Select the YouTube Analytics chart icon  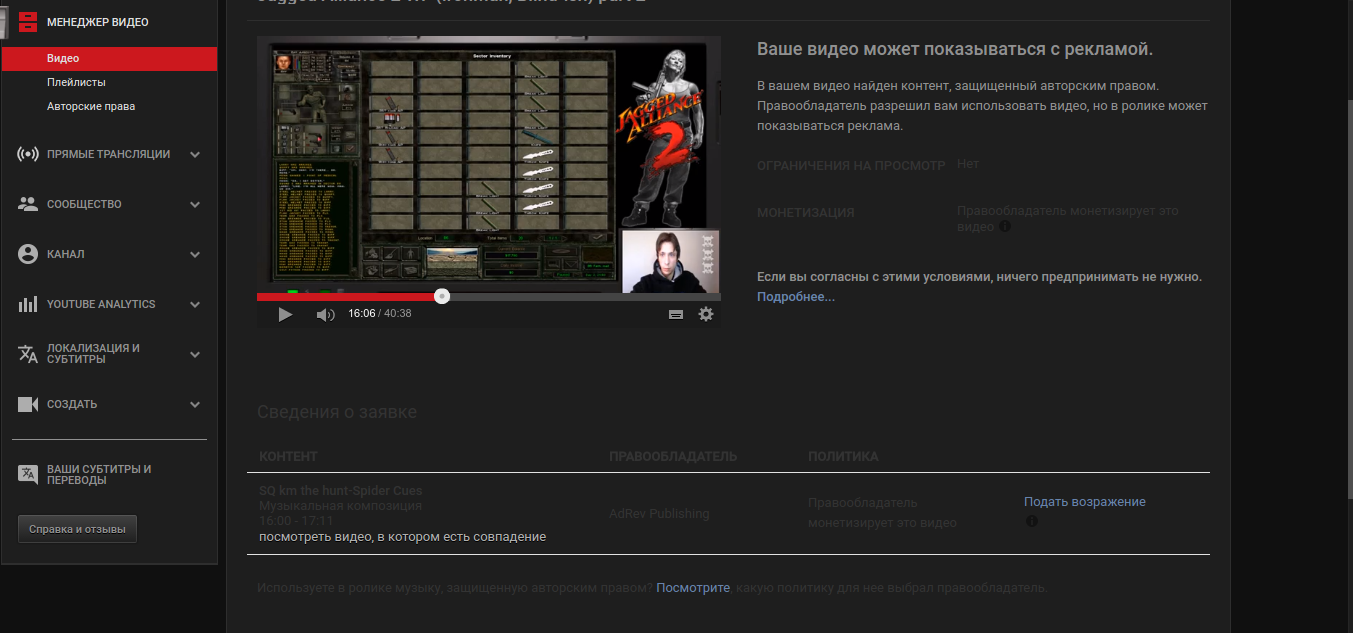pos(26,303)
